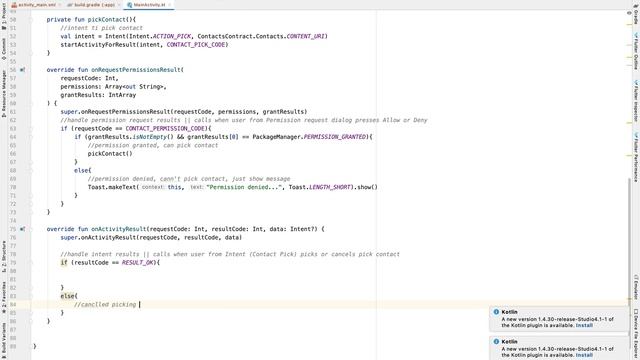Open the Favorites tool window
The image size is (640, 360).
(x=4, y=297)
